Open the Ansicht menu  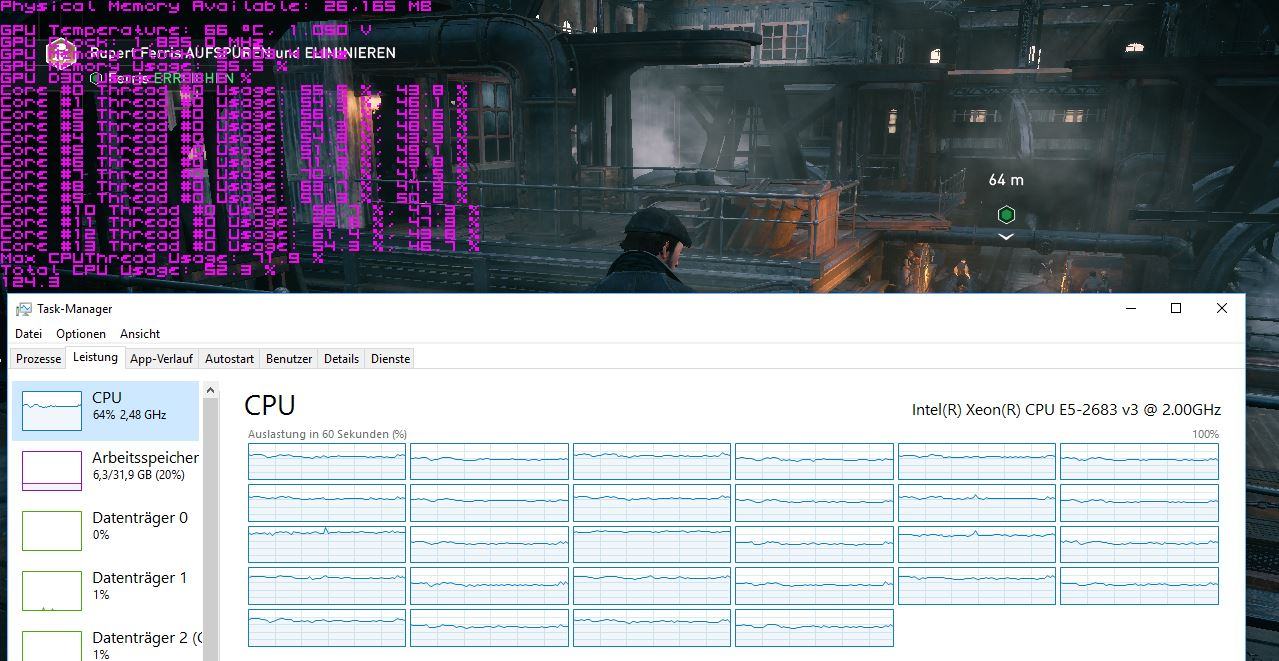click(x=140, y=334)
